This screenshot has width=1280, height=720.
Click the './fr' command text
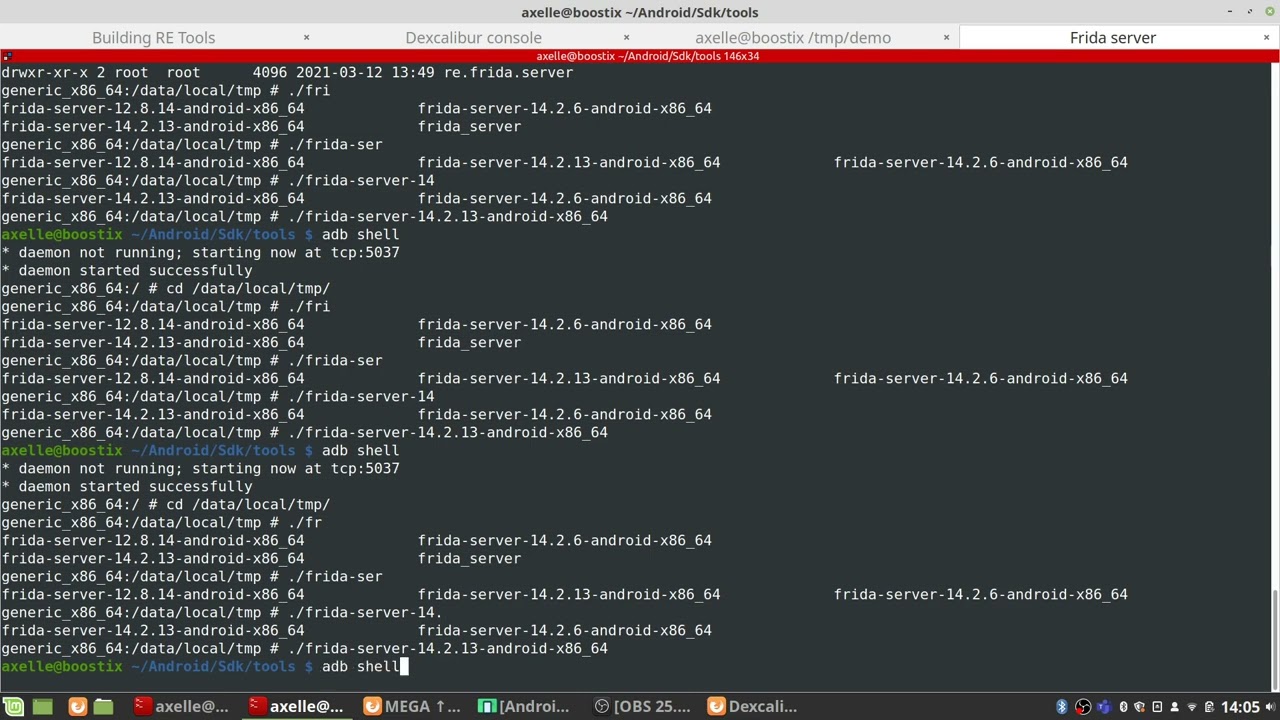[305, 522]
